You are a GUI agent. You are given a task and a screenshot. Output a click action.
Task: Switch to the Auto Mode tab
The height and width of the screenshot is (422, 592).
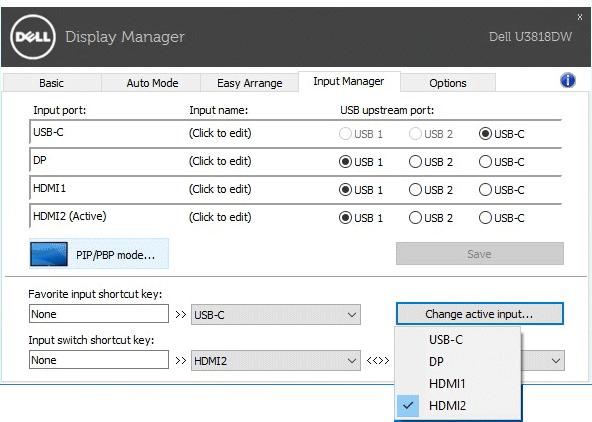click(x=152, y=83)
